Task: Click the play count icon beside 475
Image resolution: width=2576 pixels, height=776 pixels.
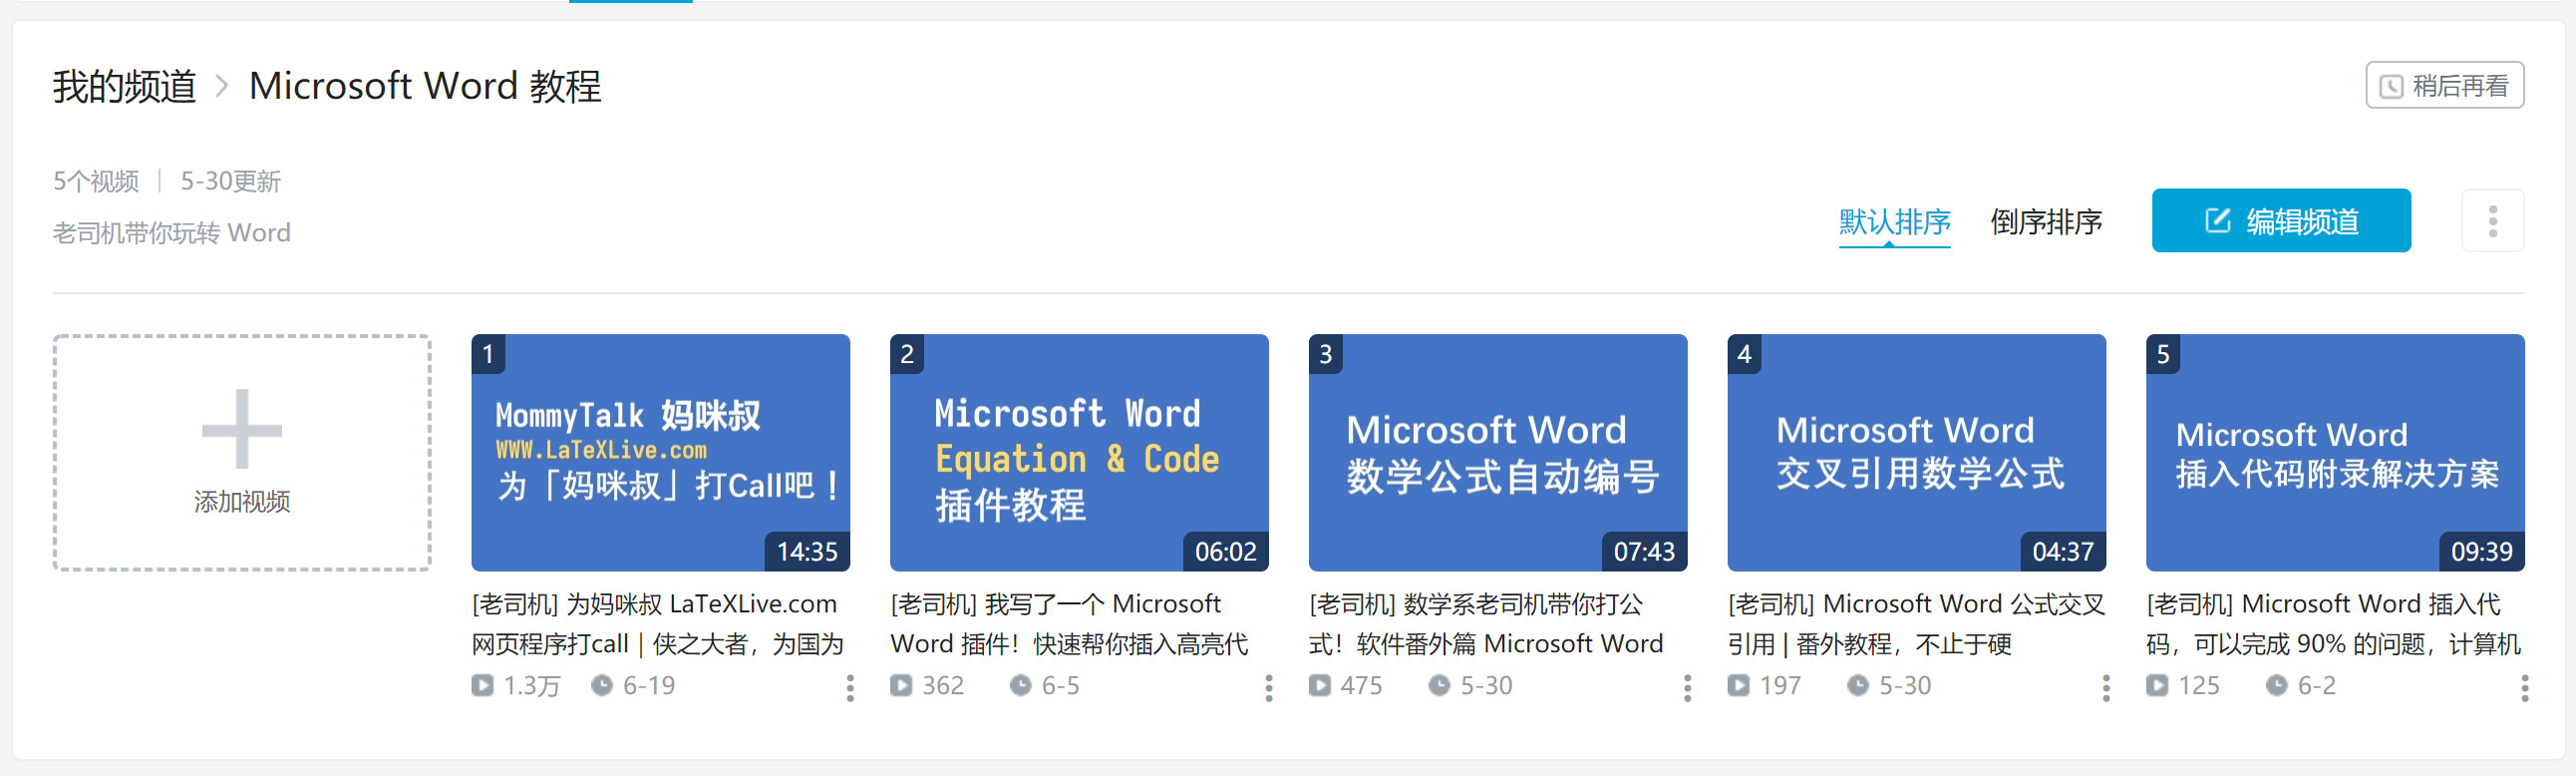Action: [x=1320, y=686]
